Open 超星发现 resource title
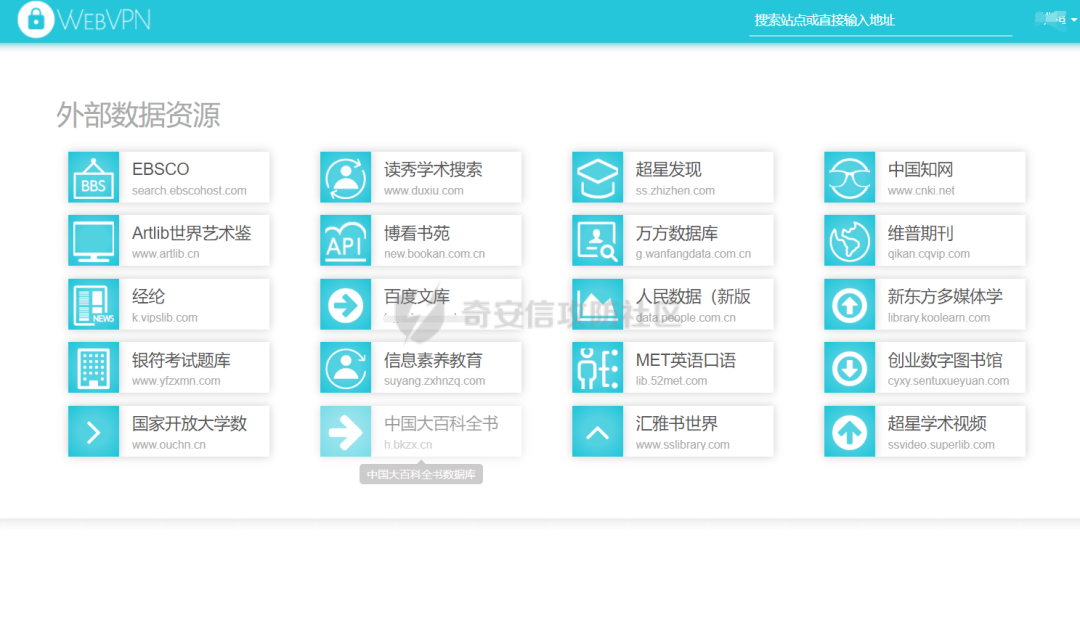 pyautogui.click(x=668, y=169)
